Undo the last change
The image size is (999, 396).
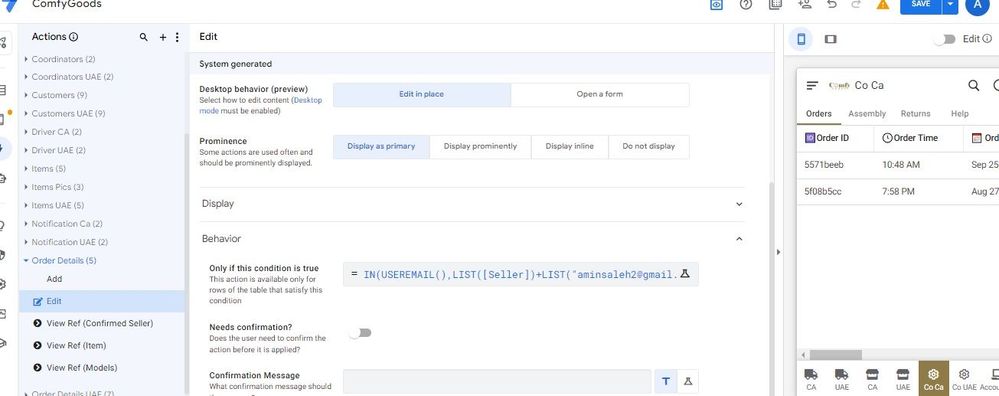831,4
